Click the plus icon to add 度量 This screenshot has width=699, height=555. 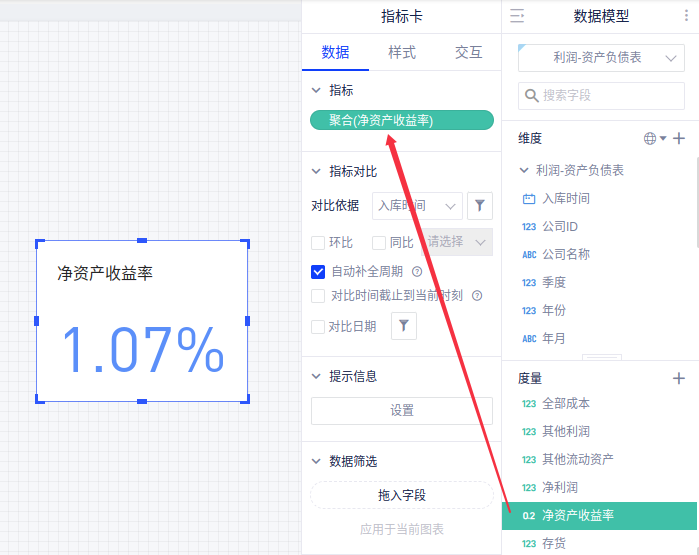[679, 378]
